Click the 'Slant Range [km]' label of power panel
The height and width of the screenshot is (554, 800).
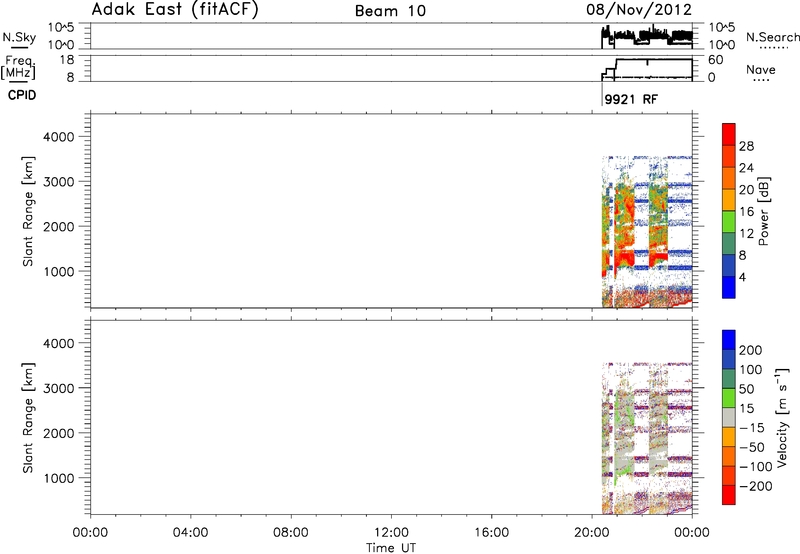(28, 211)
